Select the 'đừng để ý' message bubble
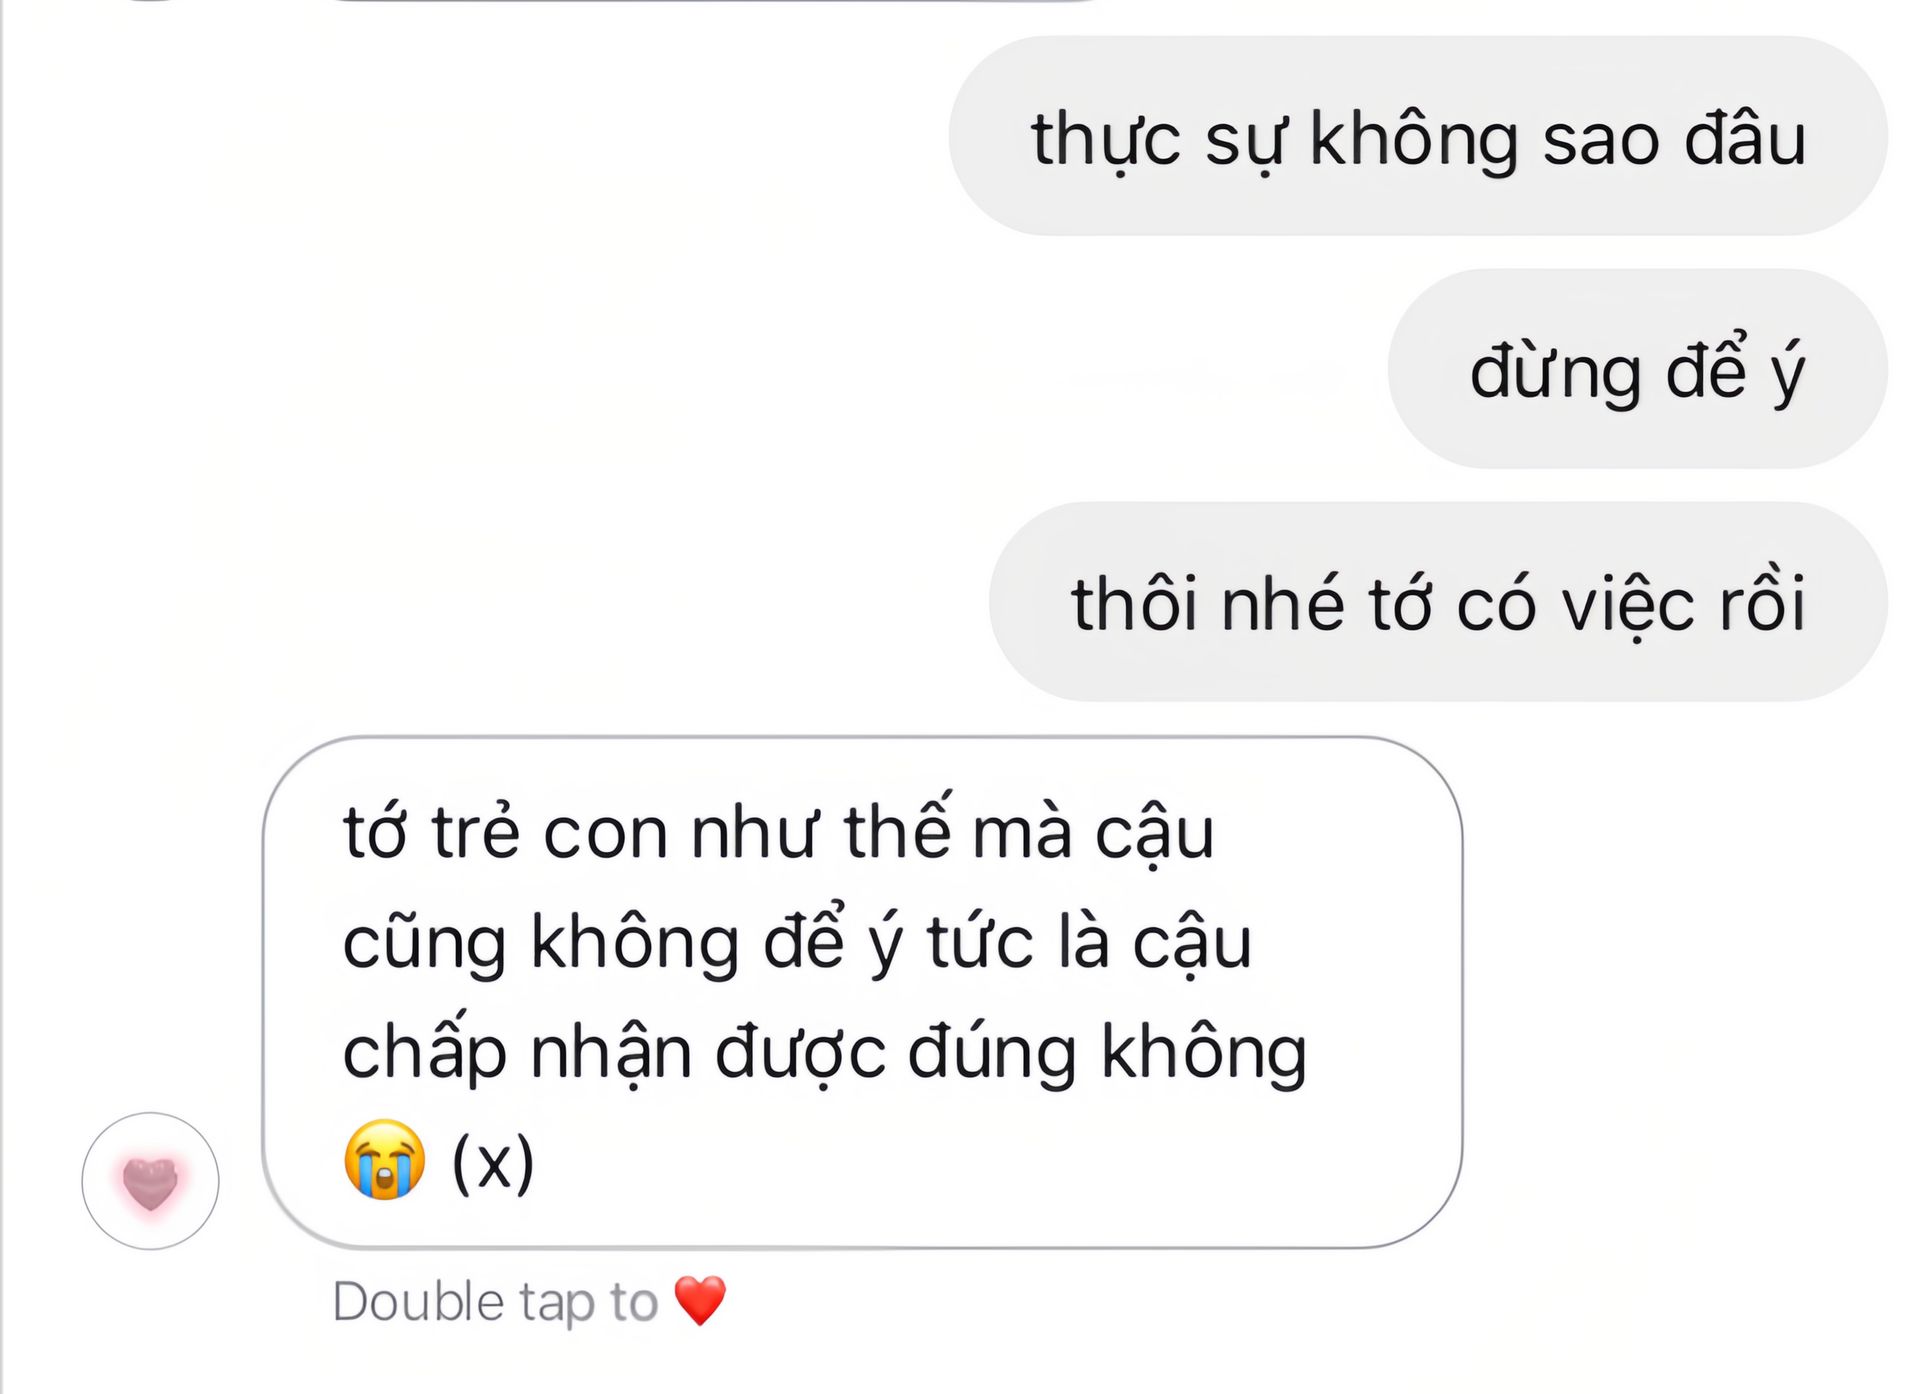The width and height of the screenshot is (1920, 1394). [x=1638, y=369]
